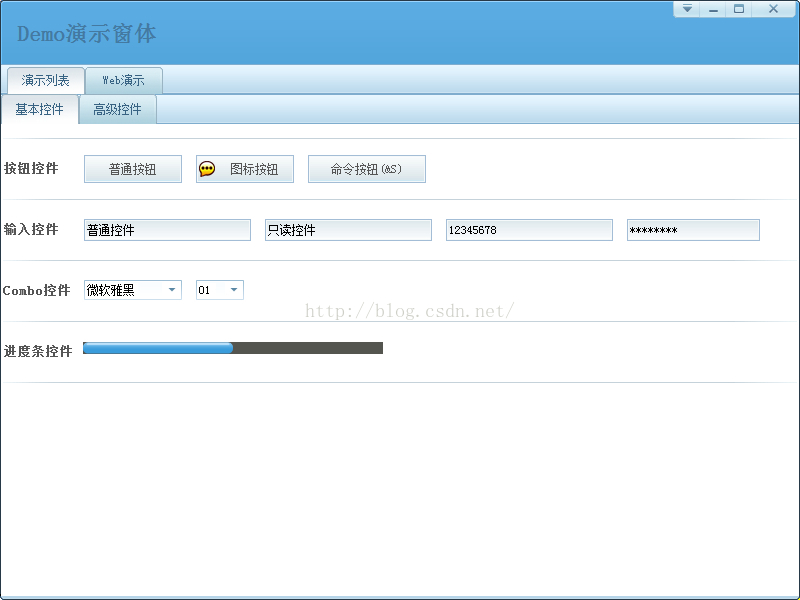Click the 普通按钮 button
800x600 pixels.
pyautogui.click(x=133, y=169)
